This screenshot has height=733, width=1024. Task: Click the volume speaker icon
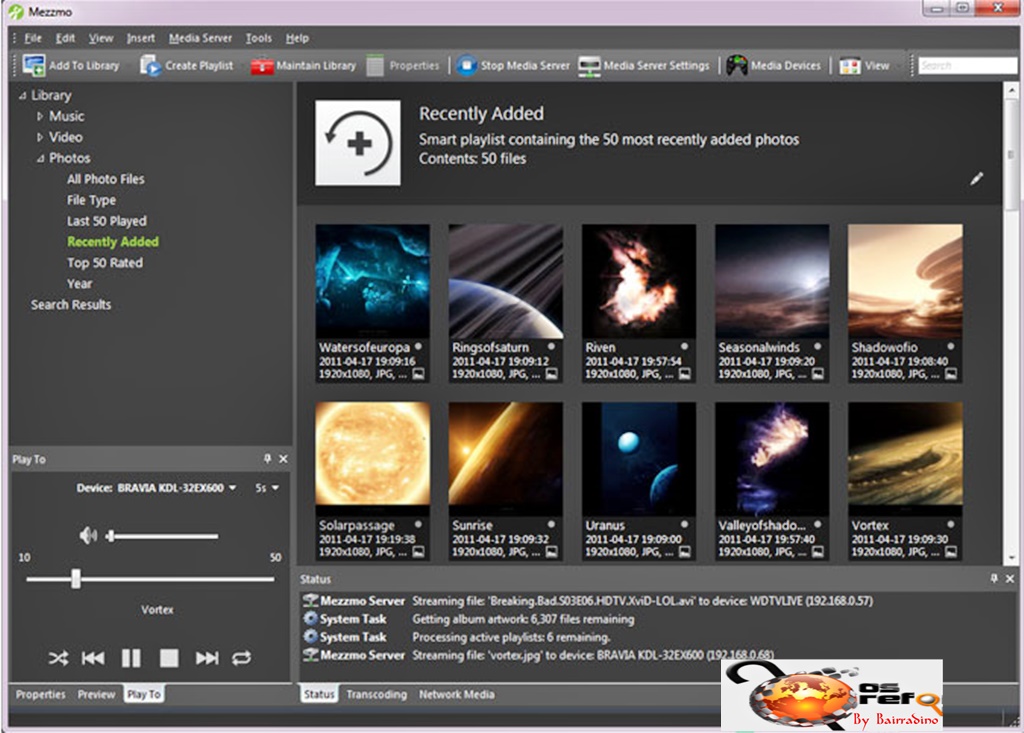(88, 536)
